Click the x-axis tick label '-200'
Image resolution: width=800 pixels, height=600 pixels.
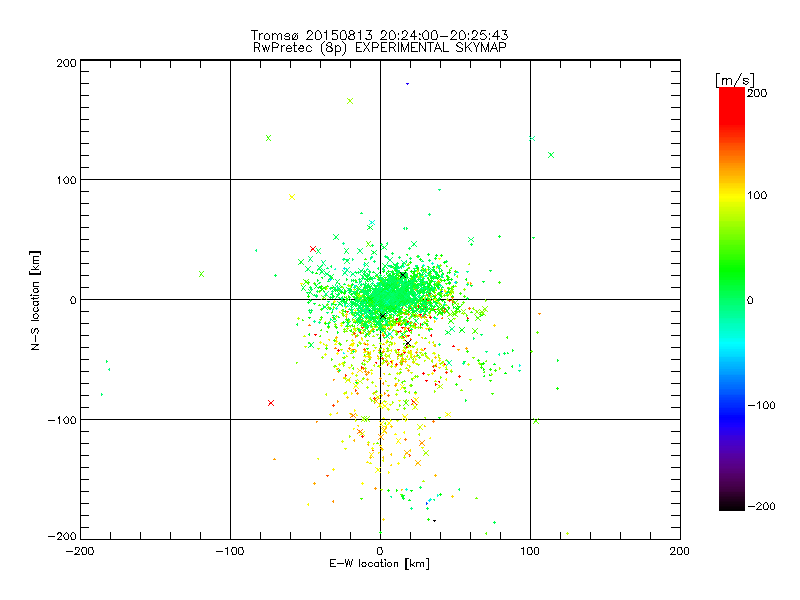[x=80, y=551]
